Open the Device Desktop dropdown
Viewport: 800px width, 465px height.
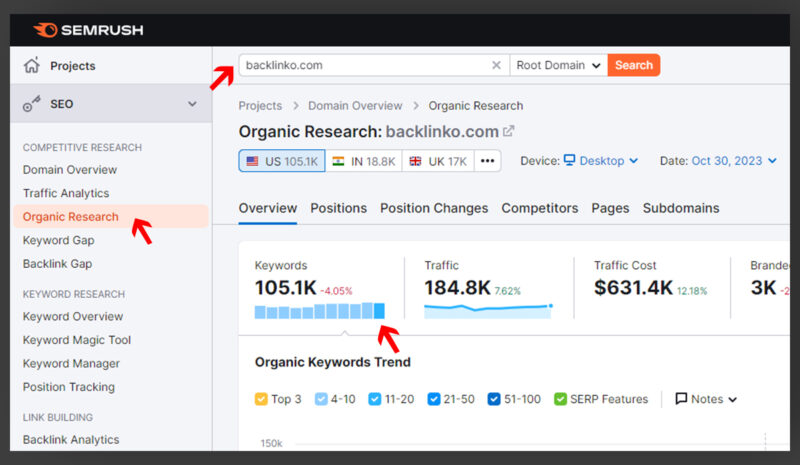point(601,161)
